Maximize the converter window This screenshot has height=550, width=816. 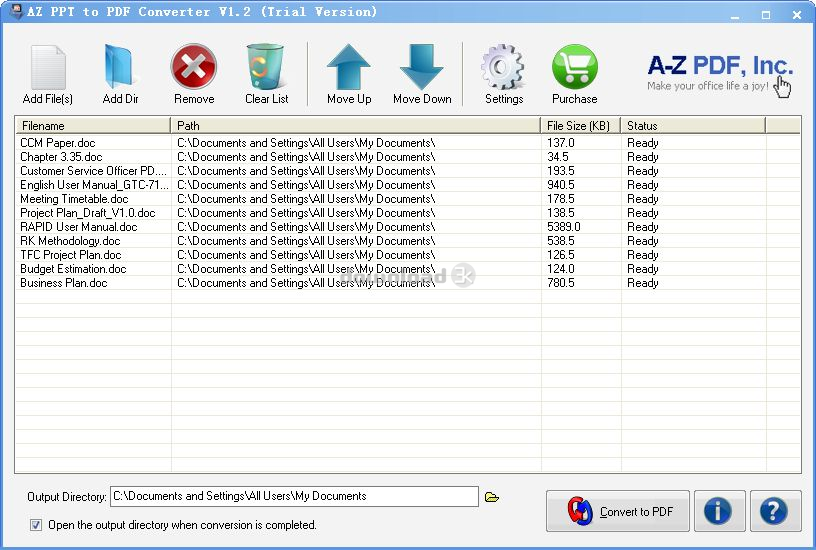click(766, 15)
